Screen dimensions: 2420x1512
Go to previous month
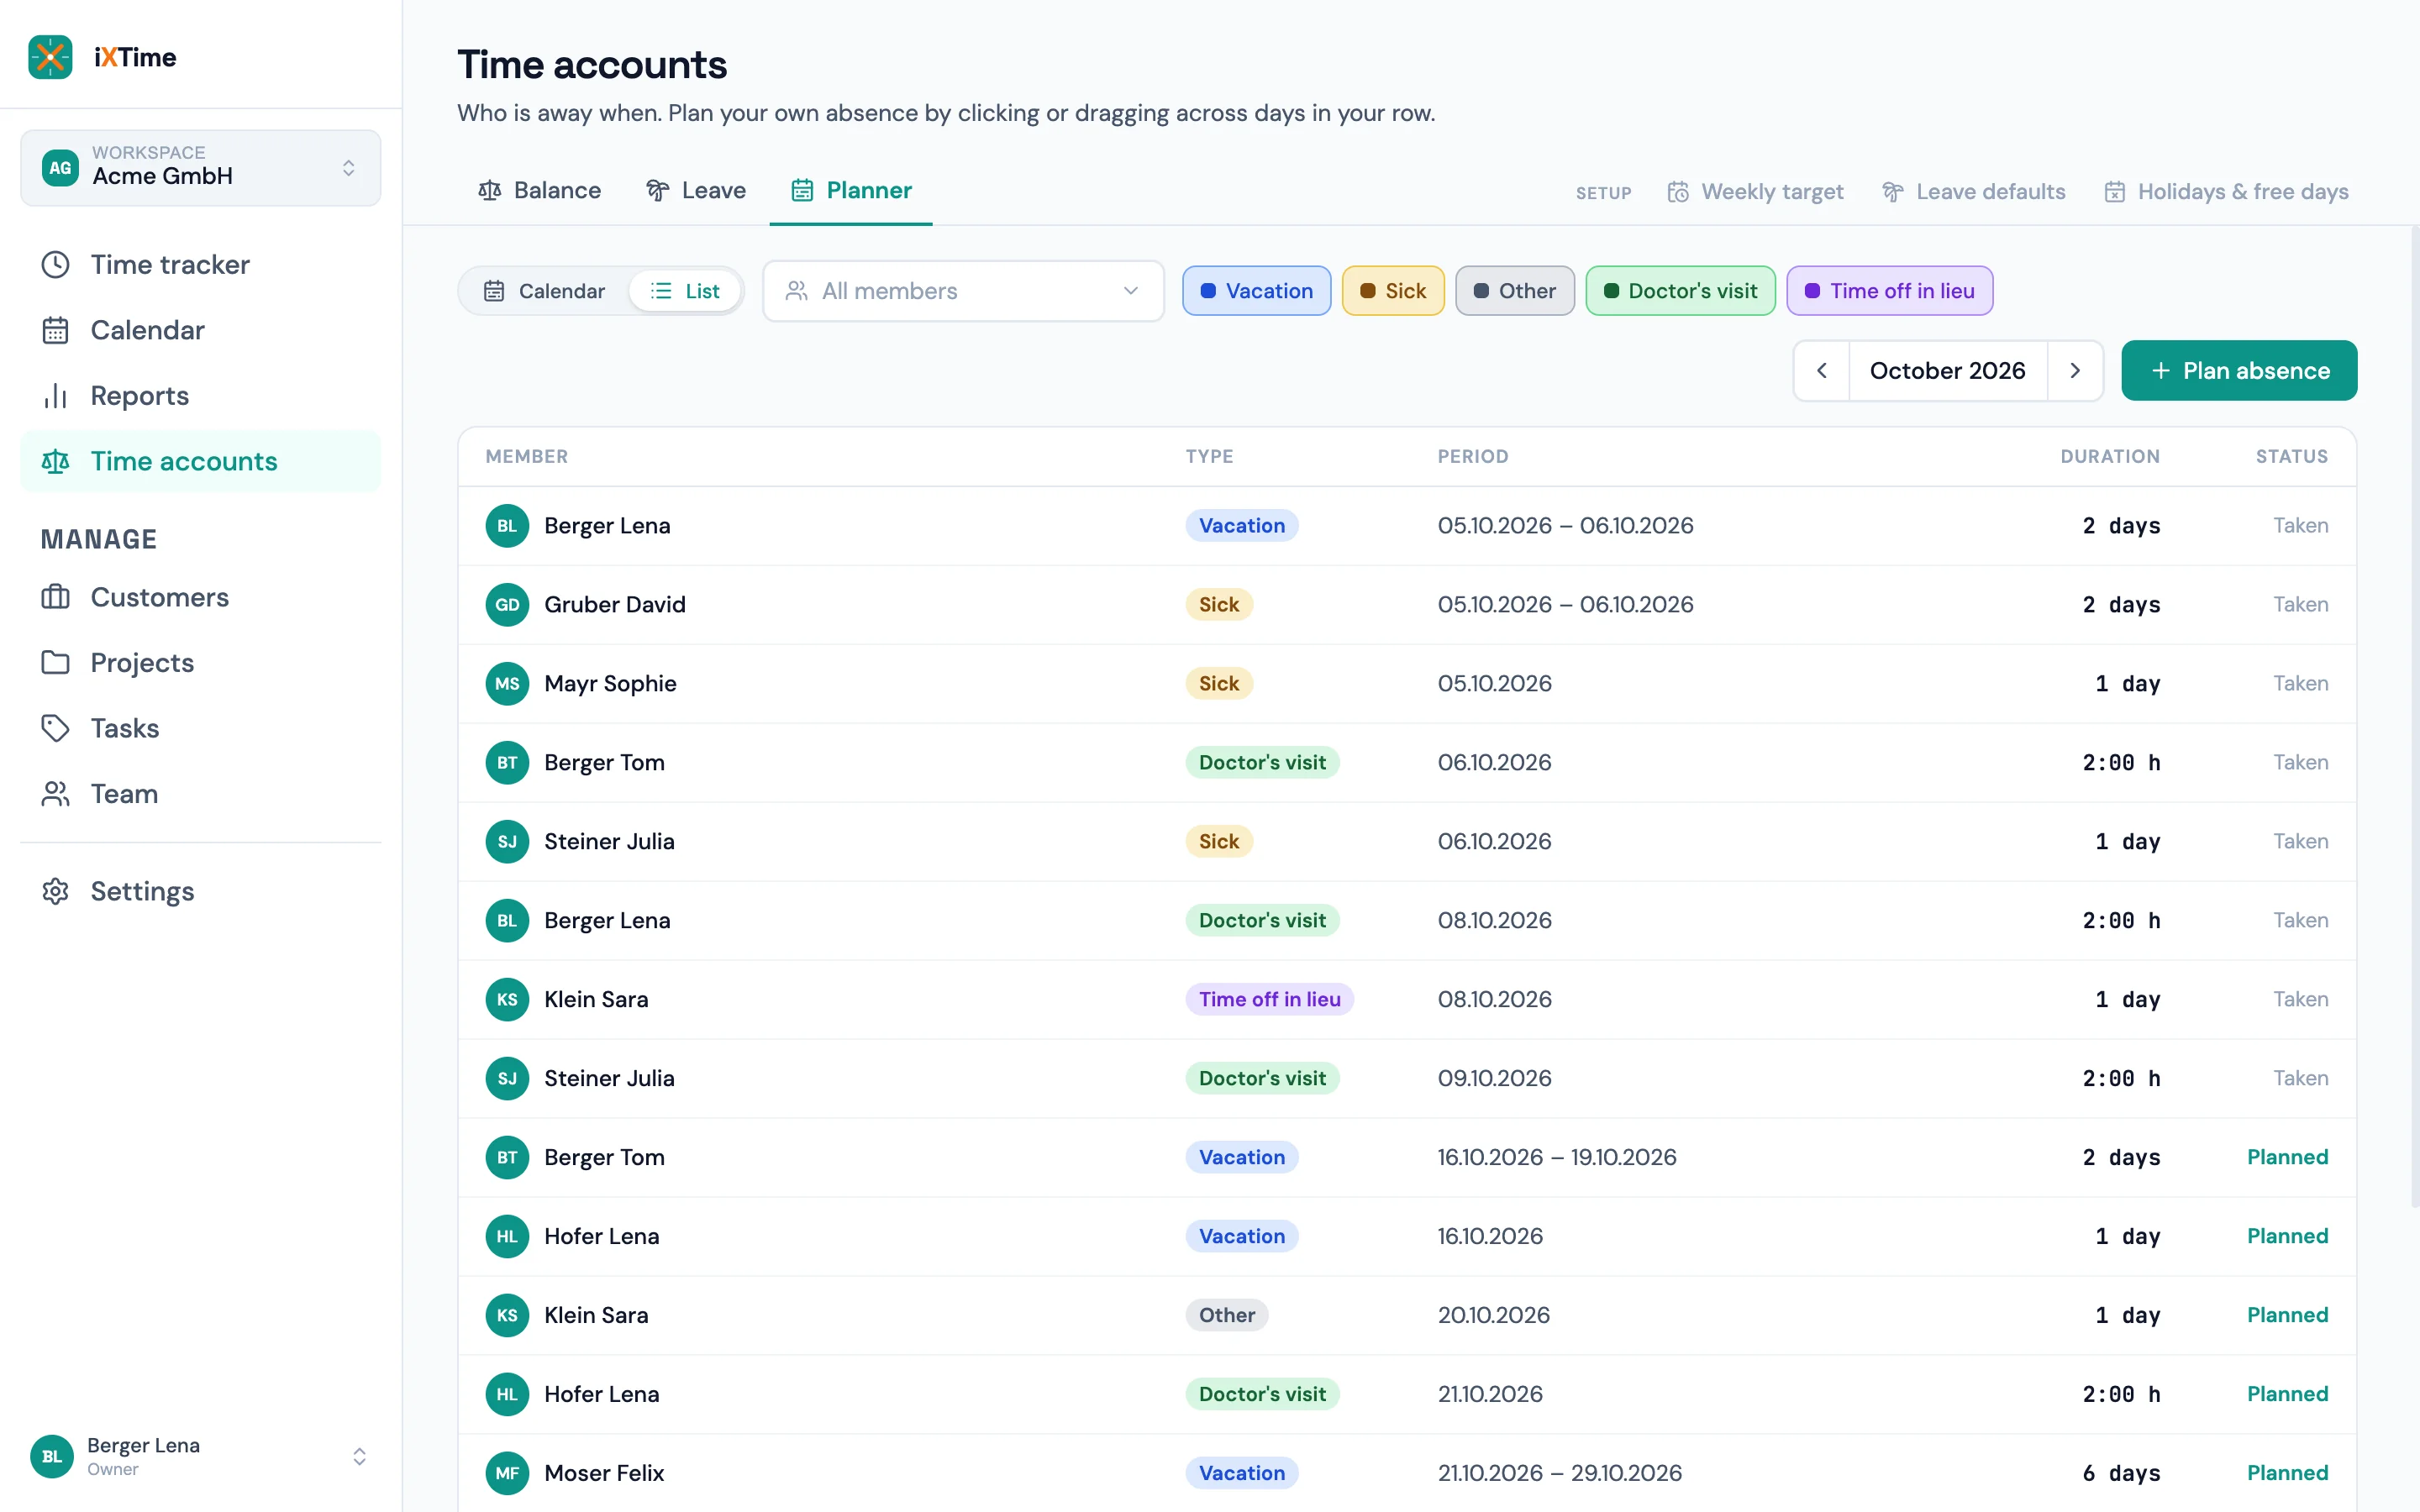tap(1822, 371)
